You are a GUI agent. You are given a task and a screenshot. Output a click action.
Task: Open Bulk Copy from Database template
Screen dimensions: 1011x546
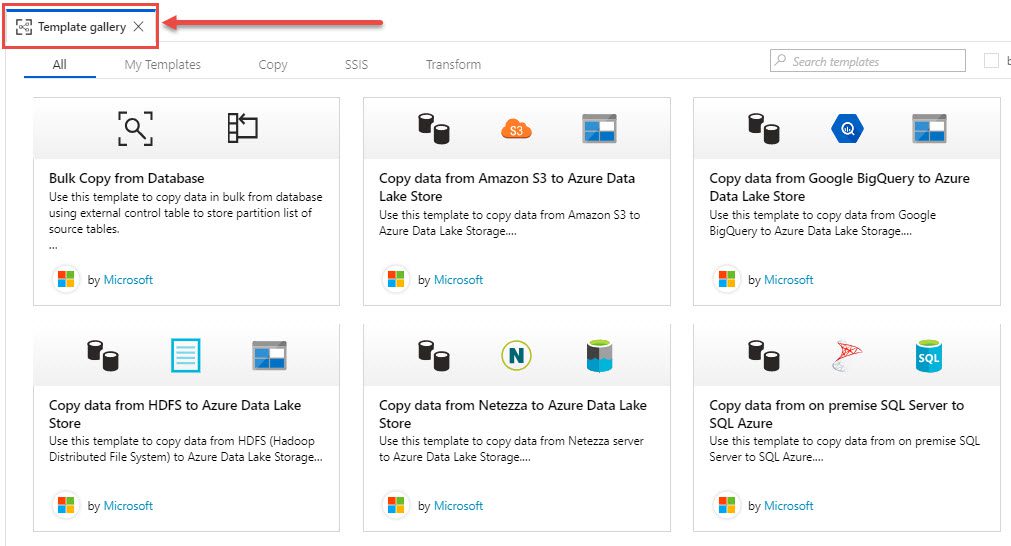[126, 178]
